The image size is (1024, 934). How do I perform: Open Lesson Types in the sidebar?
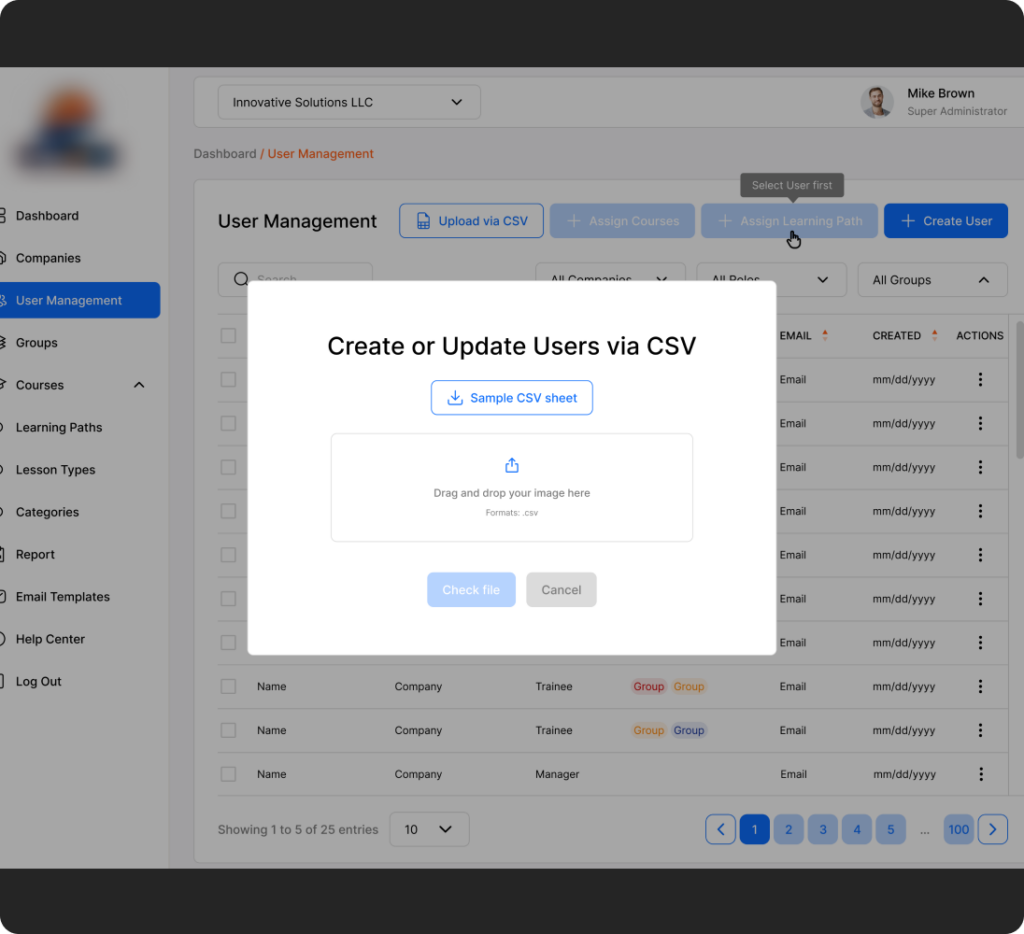click(x=56, y=470)
